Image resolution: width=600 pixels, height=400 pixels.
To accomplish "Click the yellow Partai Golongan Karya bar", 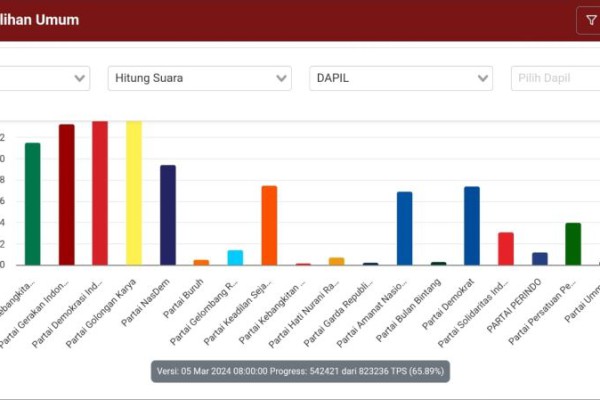I will click(134, 193).
